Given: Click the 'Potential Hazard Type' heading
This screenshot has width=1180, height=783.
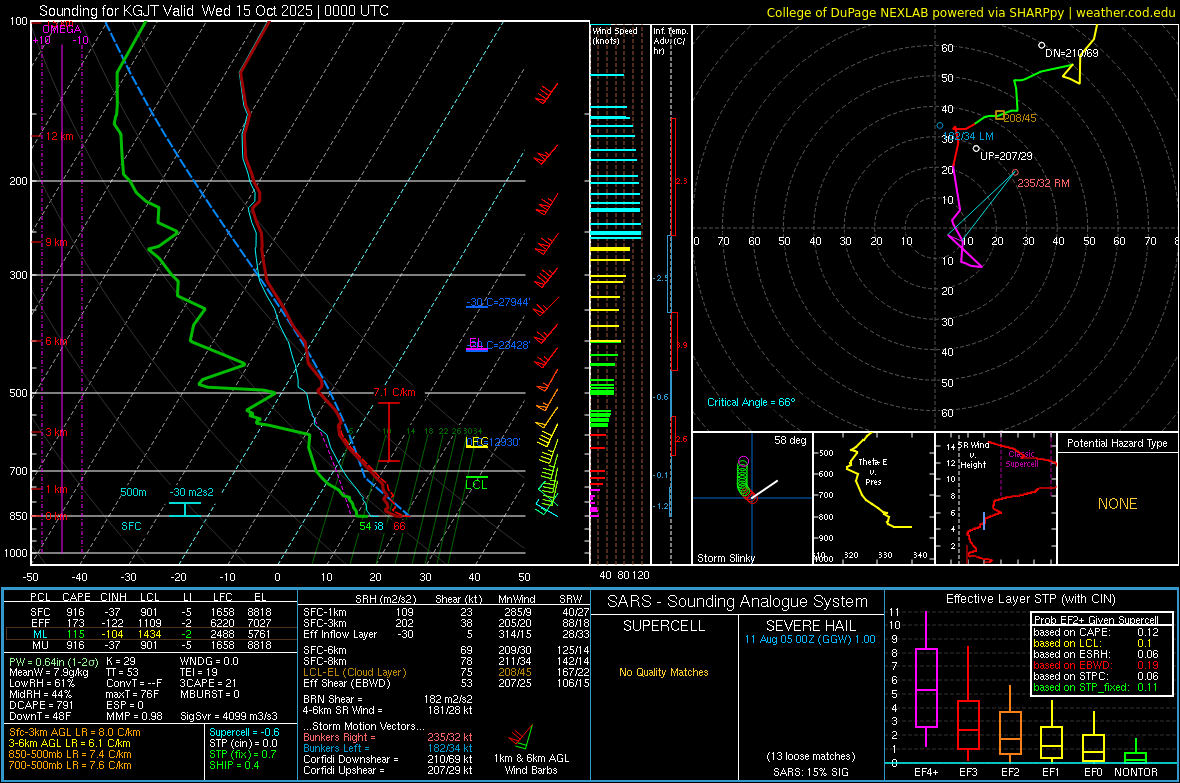Looking at the screenshot, I should pos(1117,443).
